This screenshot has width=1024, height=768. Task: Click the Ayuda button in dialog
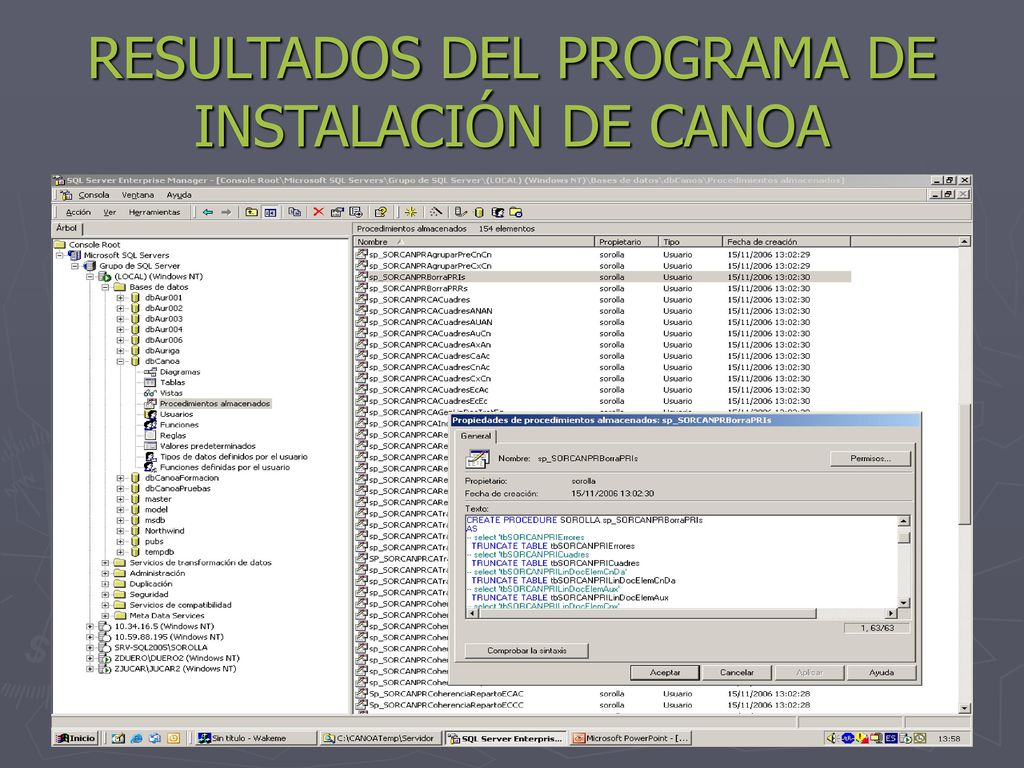tap(881, 672)
